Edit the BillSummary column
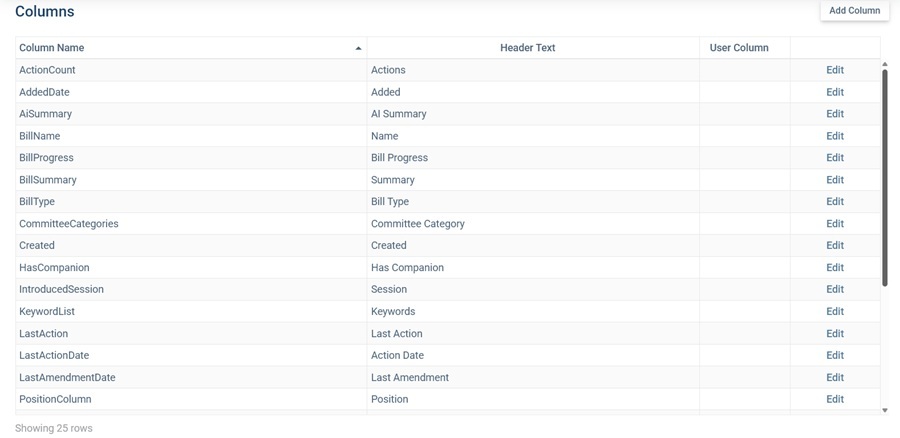The height and width of the screenshot is (438, 900). (835, 180)
